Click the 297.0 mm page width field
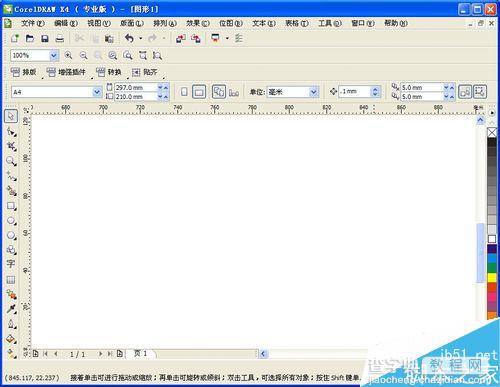 coord(135,87)
